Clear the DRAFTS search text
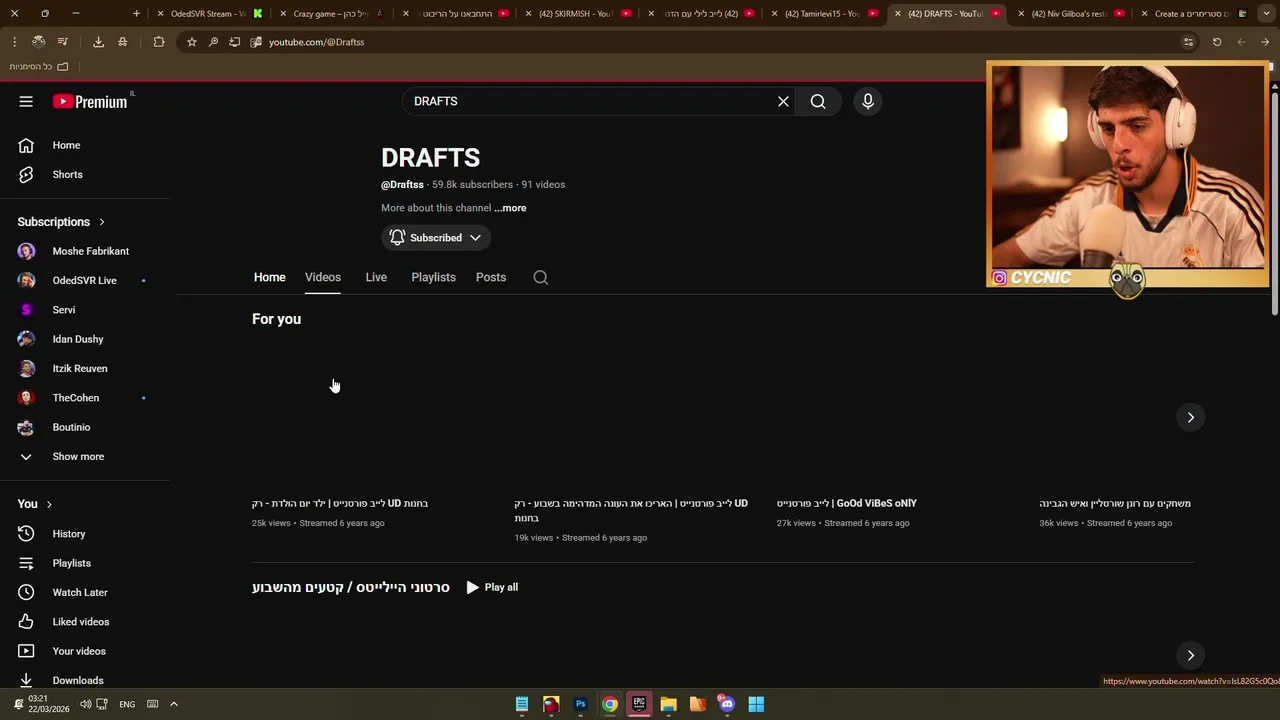The height and width of the screenshot is (720, 1280). [x=783, y=101]
